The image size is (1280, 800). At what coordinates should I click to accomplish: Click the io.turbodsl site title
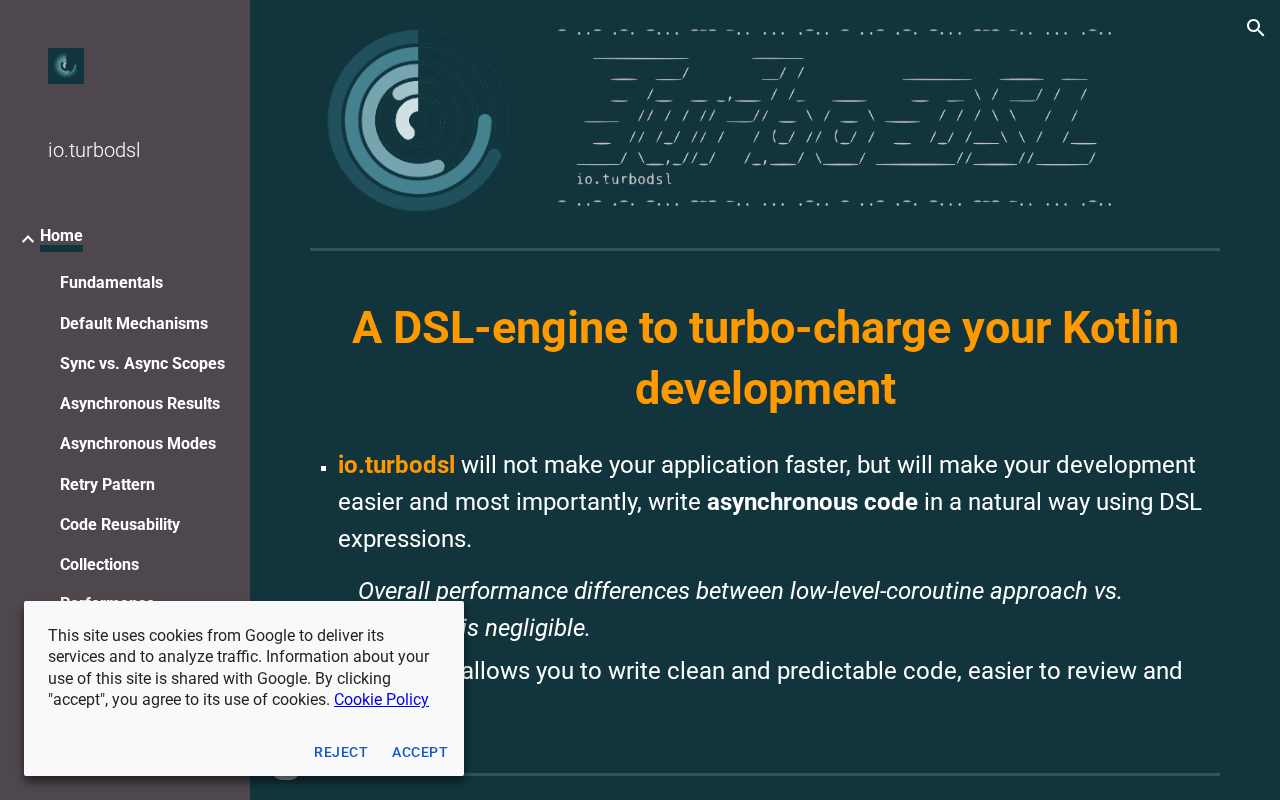[x=94, y=151]
